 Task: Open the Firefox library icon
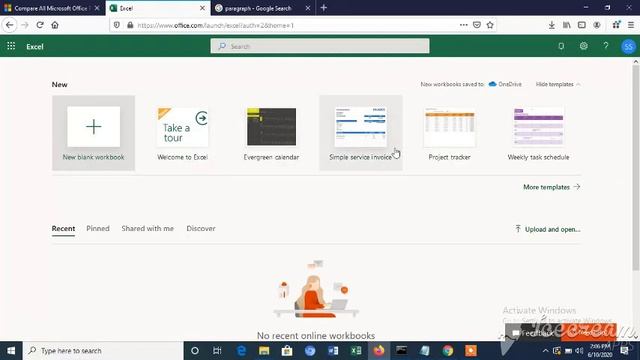(x=567, y=25)
